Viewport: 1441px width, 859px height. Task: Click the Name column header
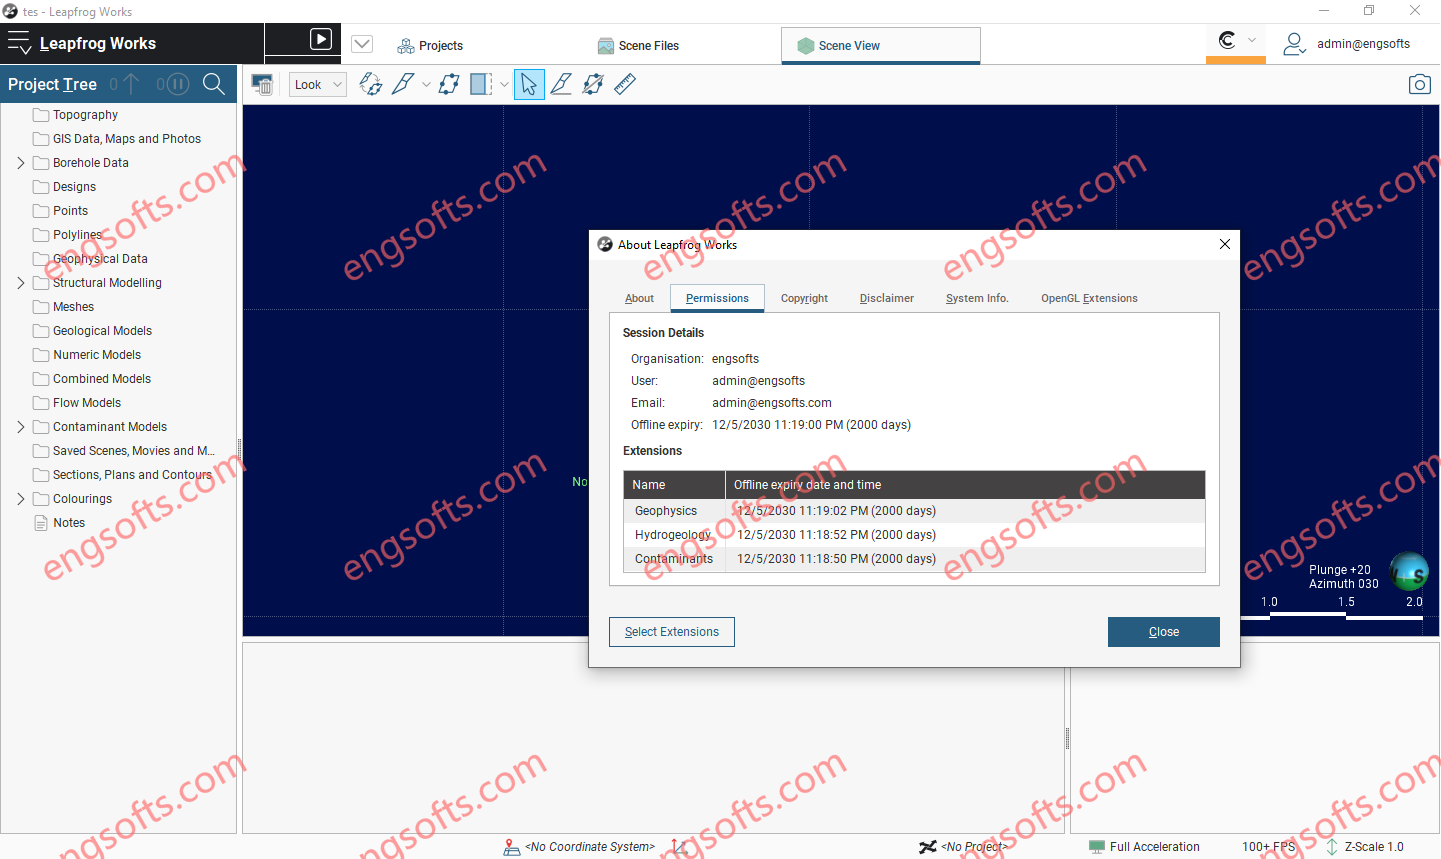click(x=674, y=485)
